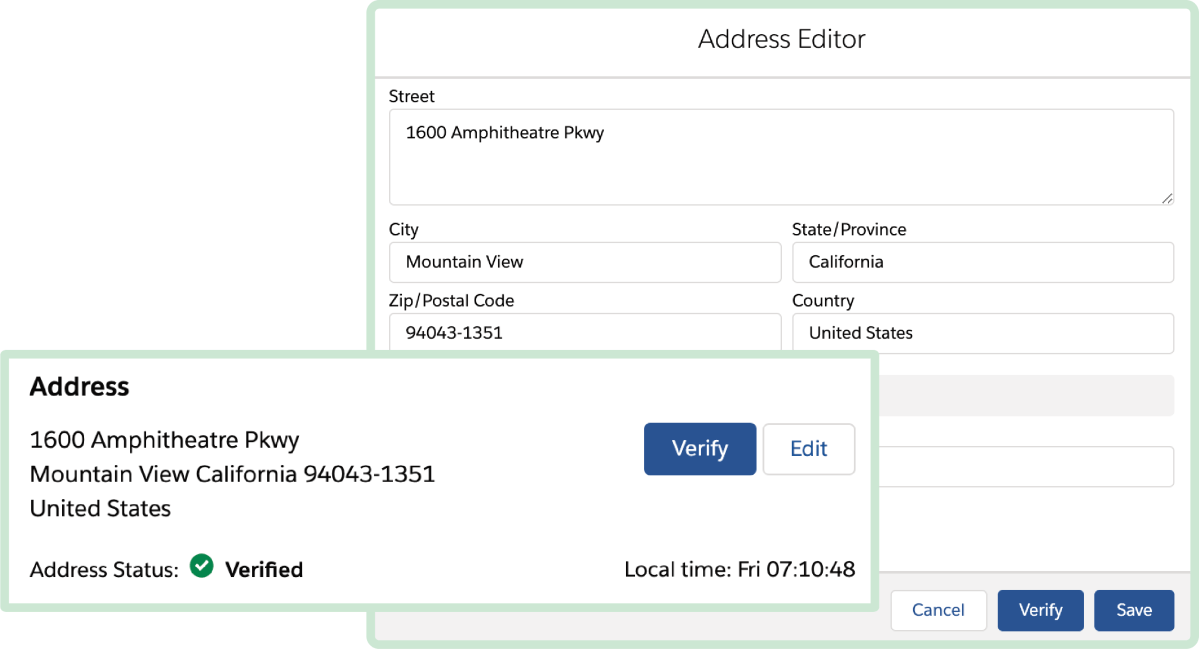Click the State/Province field showing California
This screenshot has height=649, width=1199.
coord(983,262)
